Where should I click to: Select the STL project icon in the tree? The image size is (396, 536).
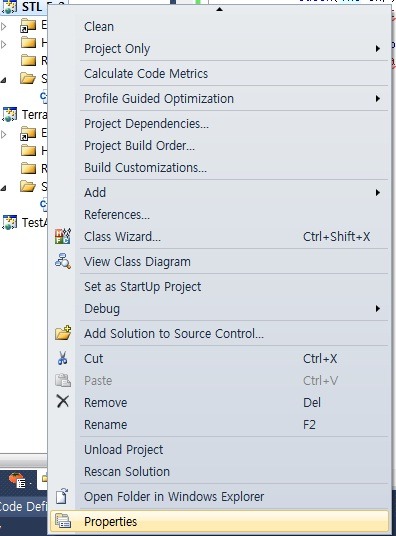pos(9,7)
